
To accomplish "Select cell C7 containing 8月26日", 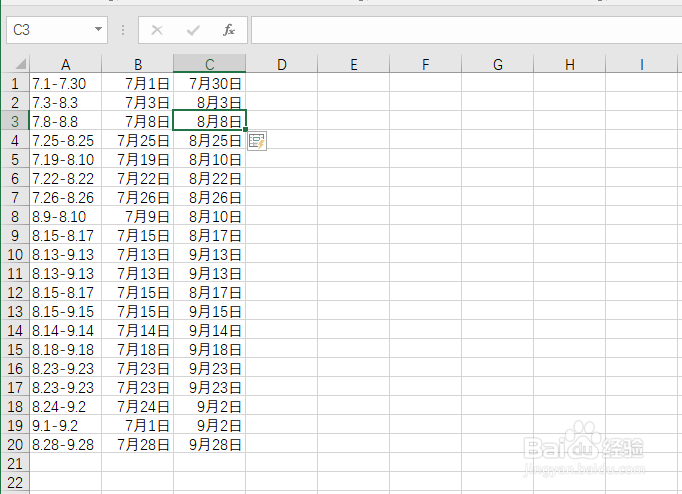I will (x=210, y=197).
